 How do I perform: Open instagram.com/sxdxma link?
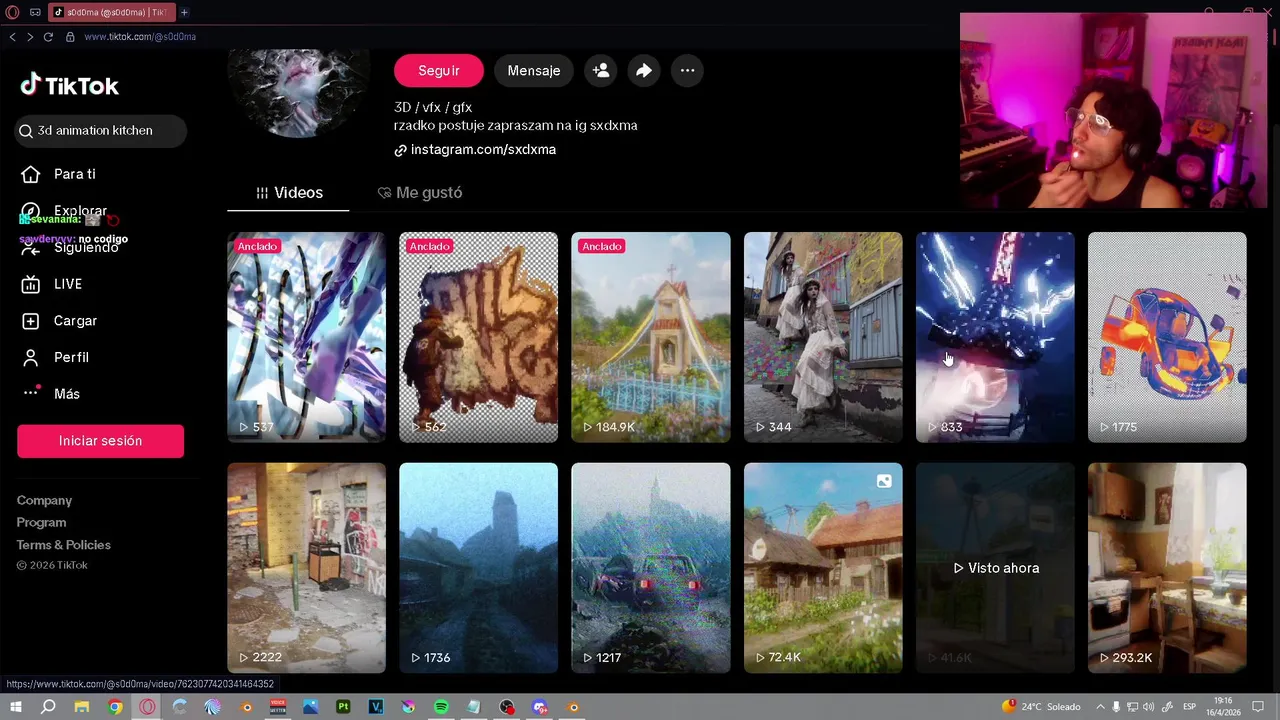point(475,150)
